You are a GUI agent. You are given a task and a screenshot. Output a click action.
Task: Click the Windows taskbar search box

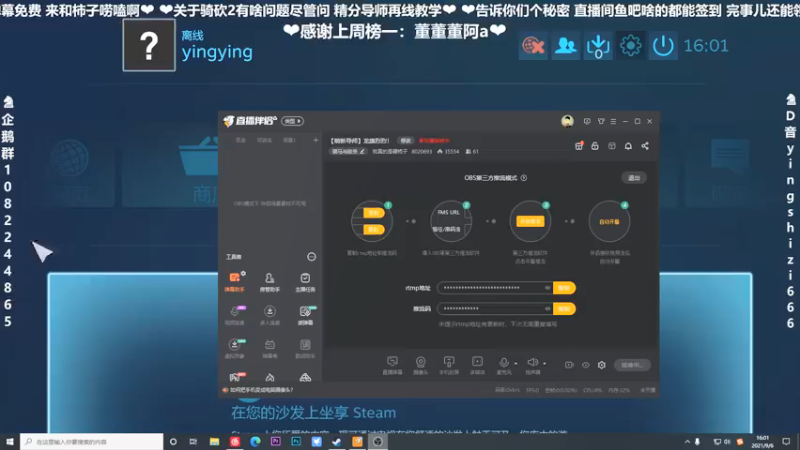[x=92, y=442]
